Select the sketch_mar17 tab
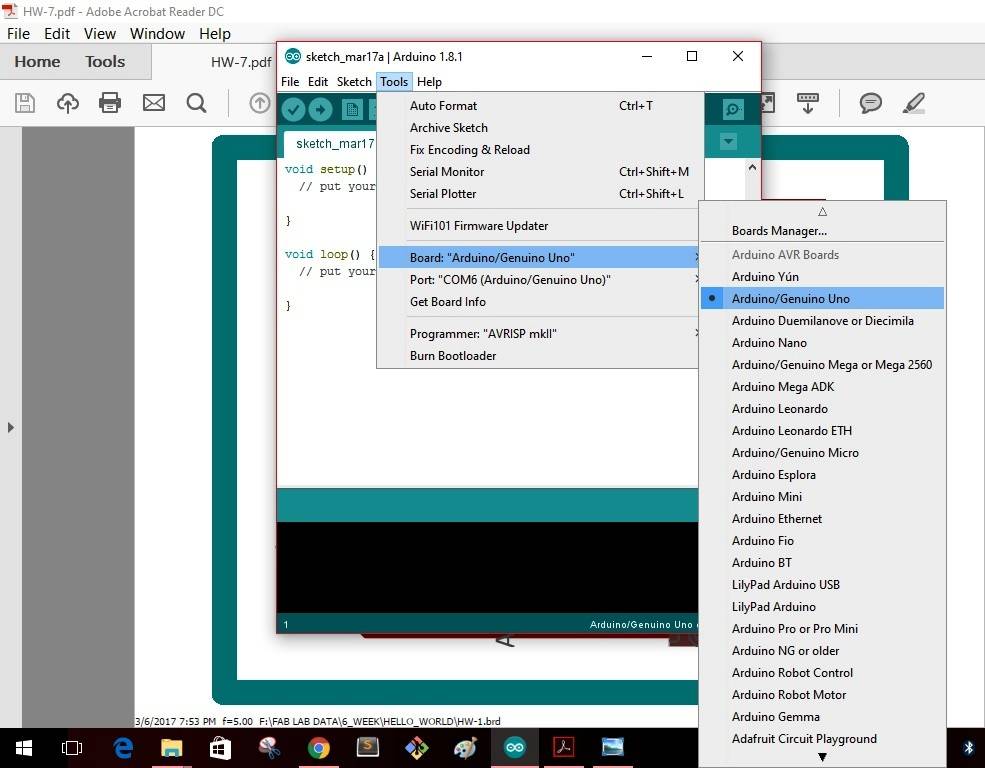The image size is (985, 768). pos(330,144)
